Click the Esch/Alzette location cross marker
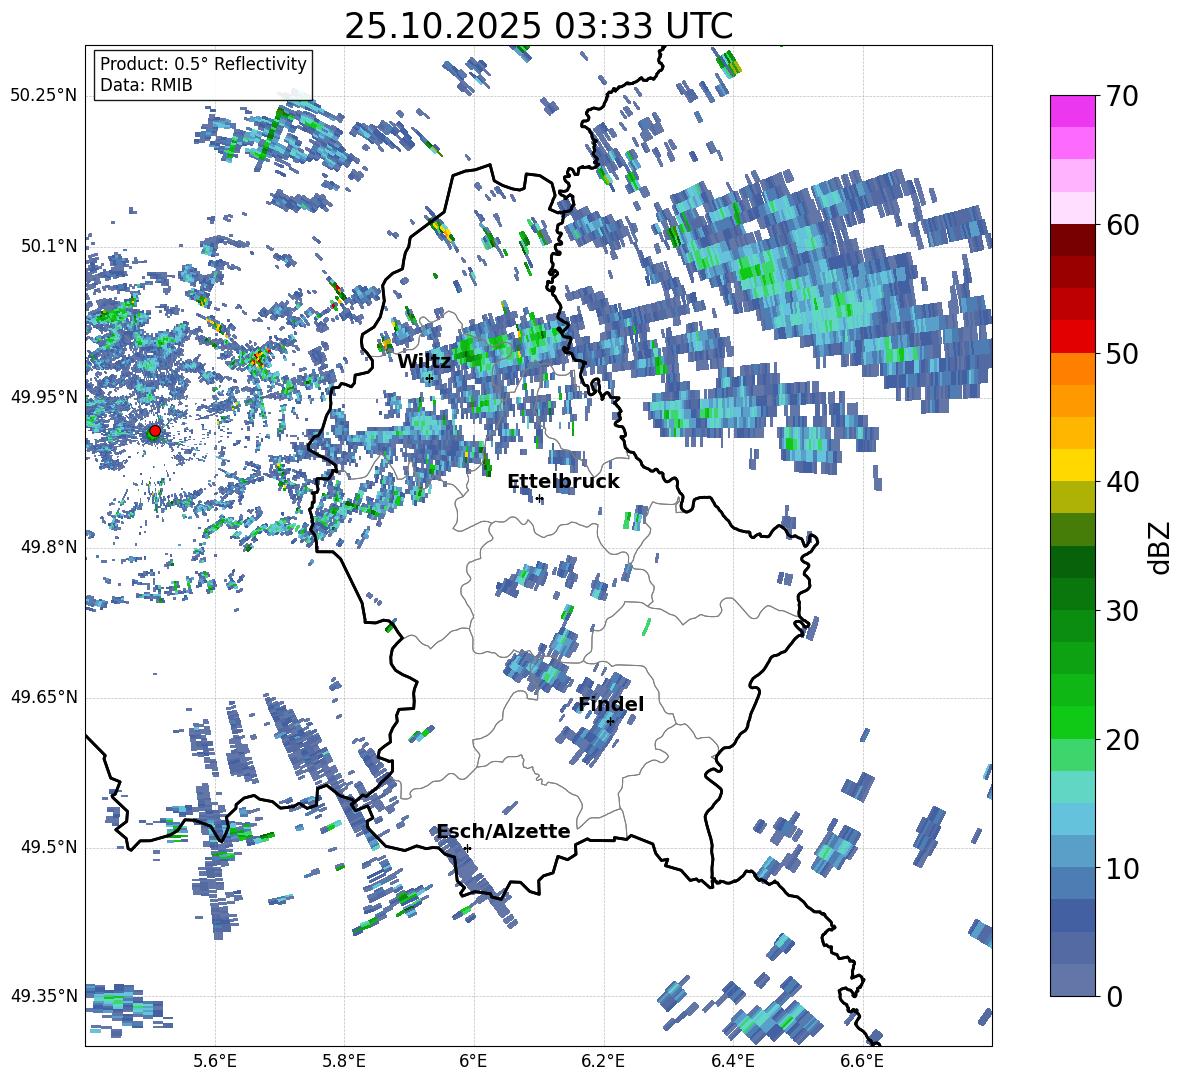The width and height of the screenshot is (1184, 1081). (x=467, y=848)
